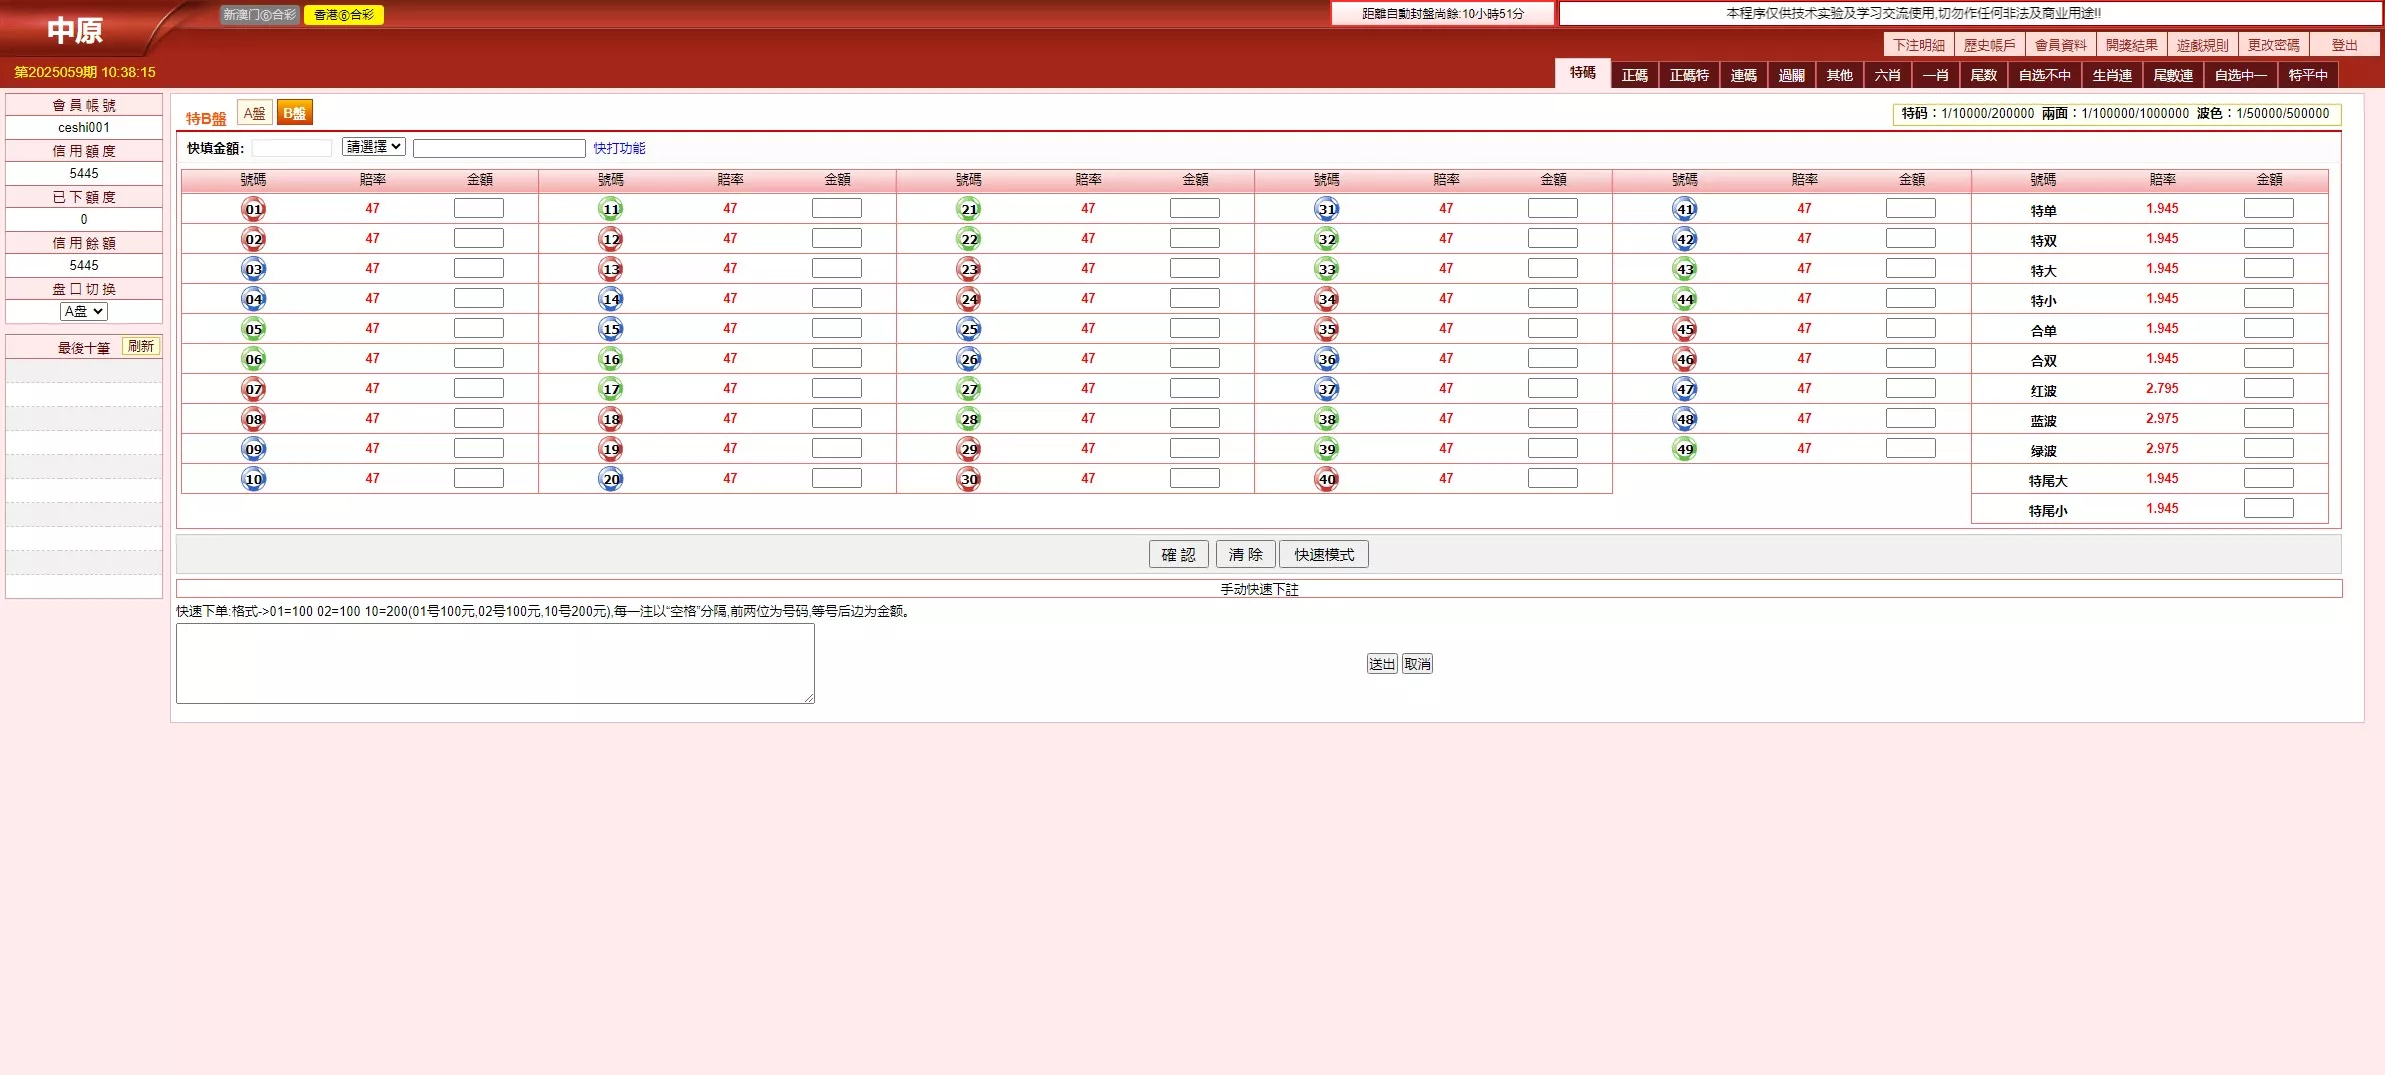Click the red number 01 ball
This screenshot has height=1075, width=2385.
point(254,209)
